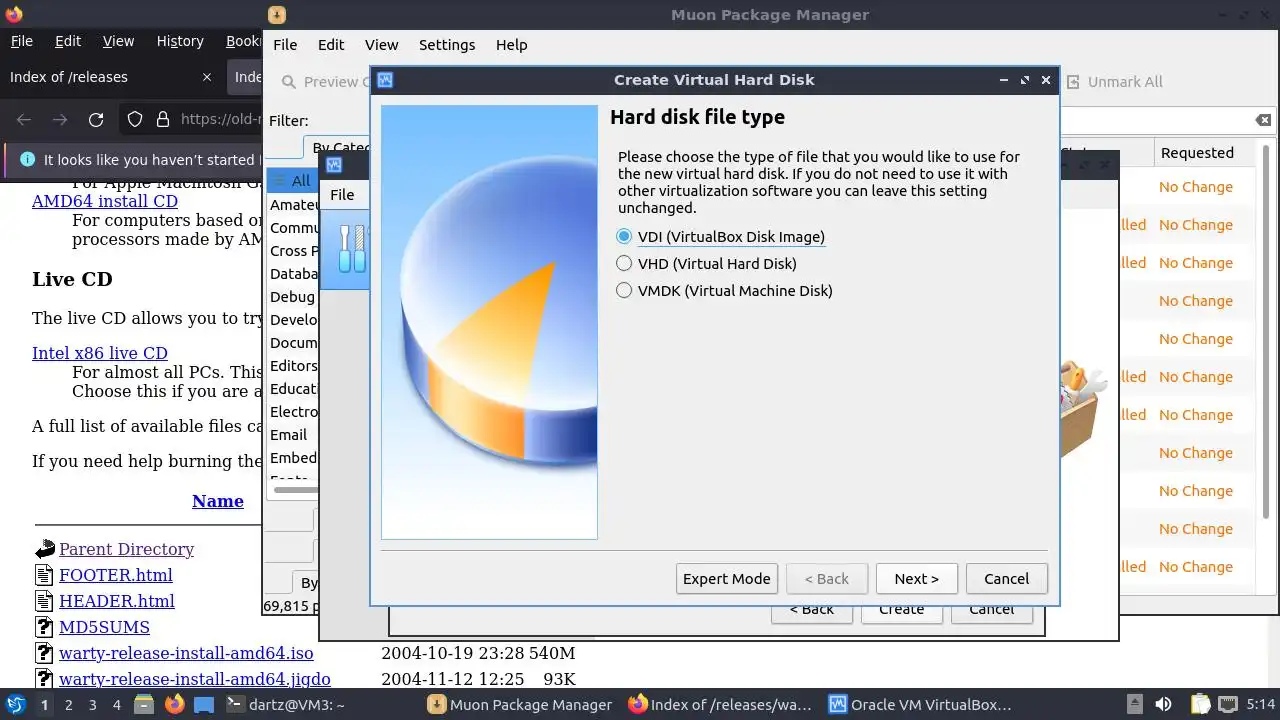Switch dialog to Expert Mode
1280x720 pixels.
coord(726,579)
